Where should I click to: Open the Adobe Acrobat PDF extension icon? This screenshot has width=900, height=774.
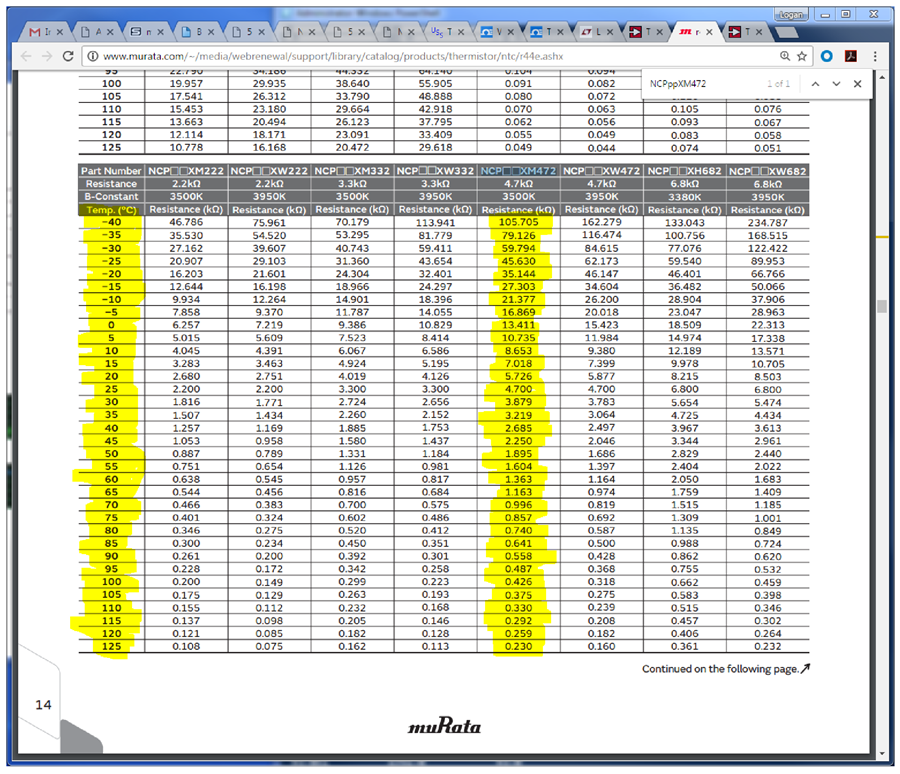pos(851,56)
